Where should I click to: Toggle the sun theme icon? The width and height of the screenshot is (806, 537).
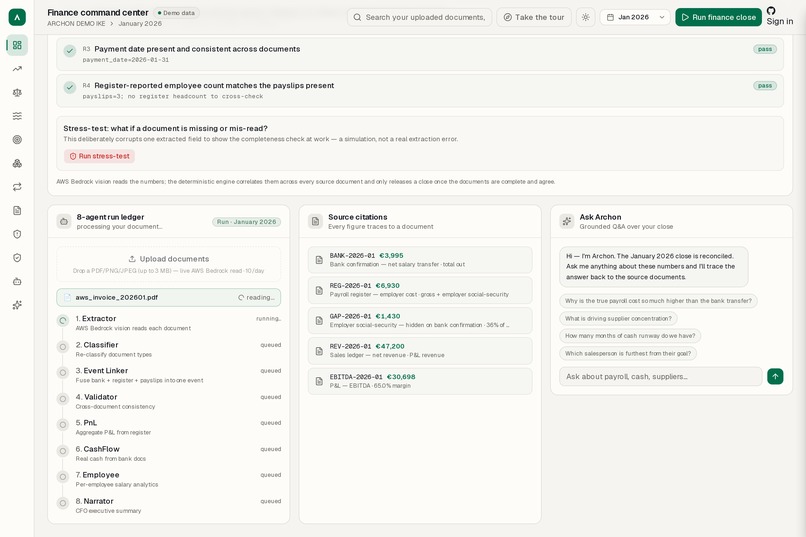(x=585, y=17)
